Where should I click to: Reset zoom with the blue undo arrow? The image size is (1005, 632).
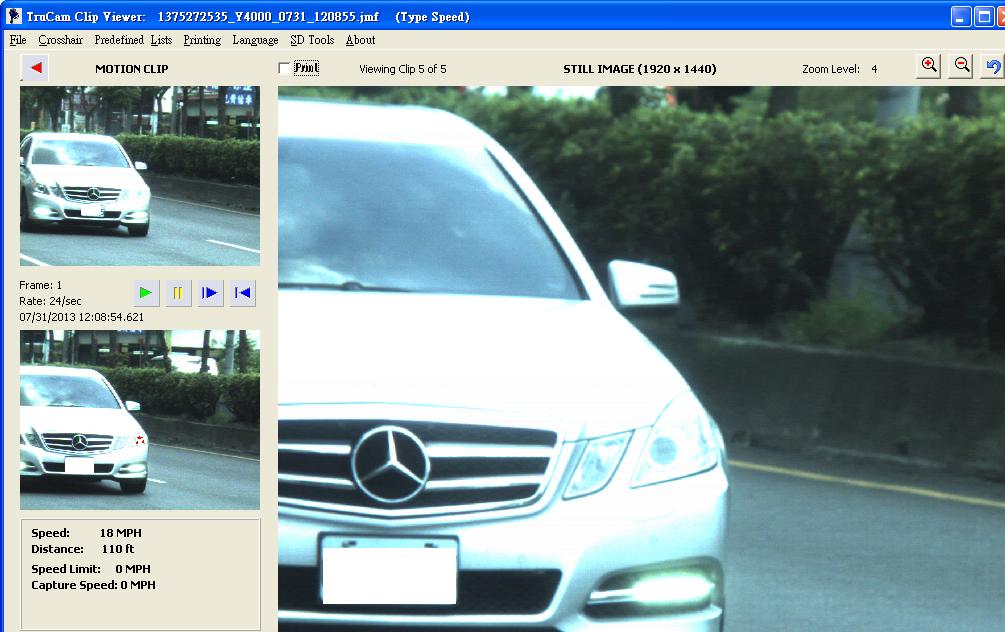pos(992,66)
